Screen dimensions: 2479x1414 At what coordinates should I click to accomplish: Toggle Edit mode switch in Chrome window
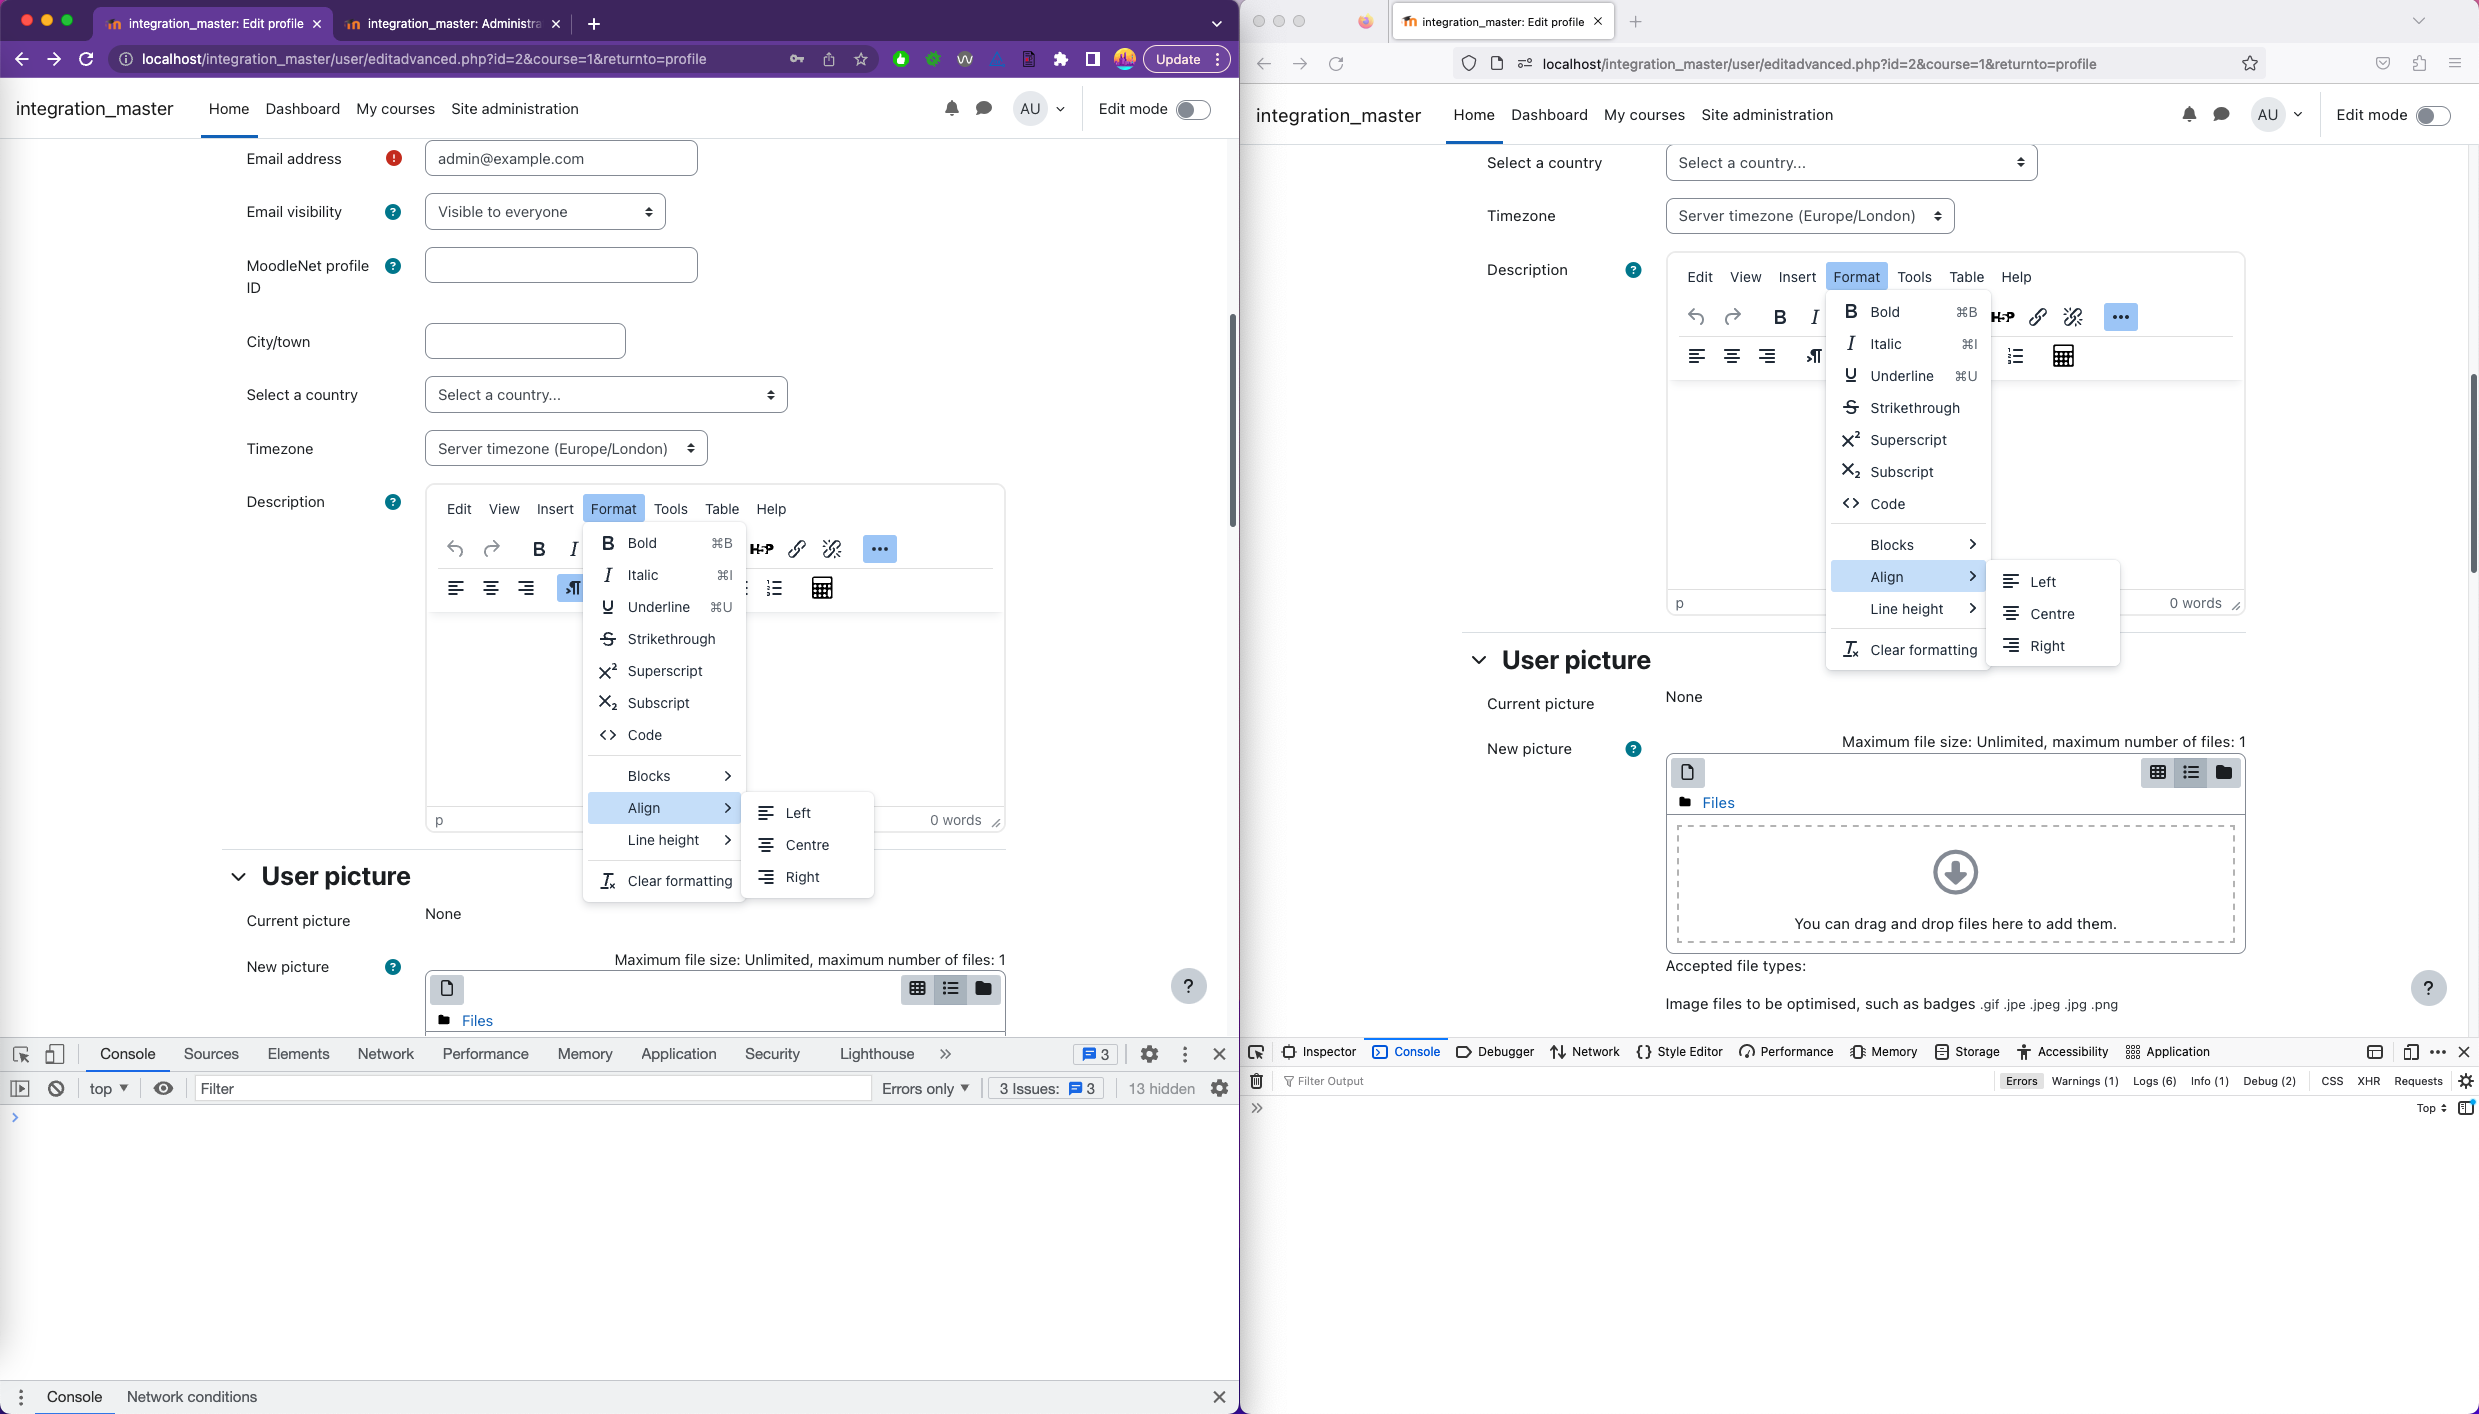[1193, 109]
